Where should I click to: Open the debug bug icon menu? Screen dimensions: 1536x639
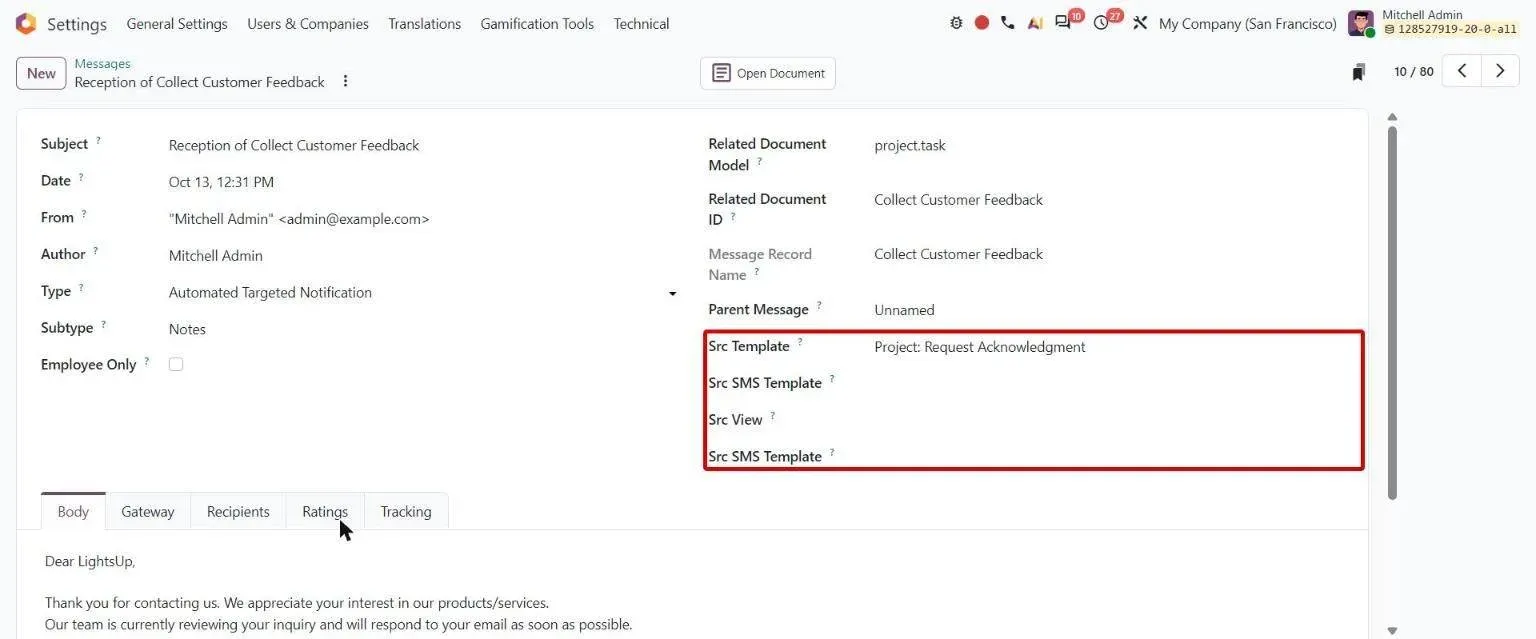pyautogui.click(x=956, y=23)
